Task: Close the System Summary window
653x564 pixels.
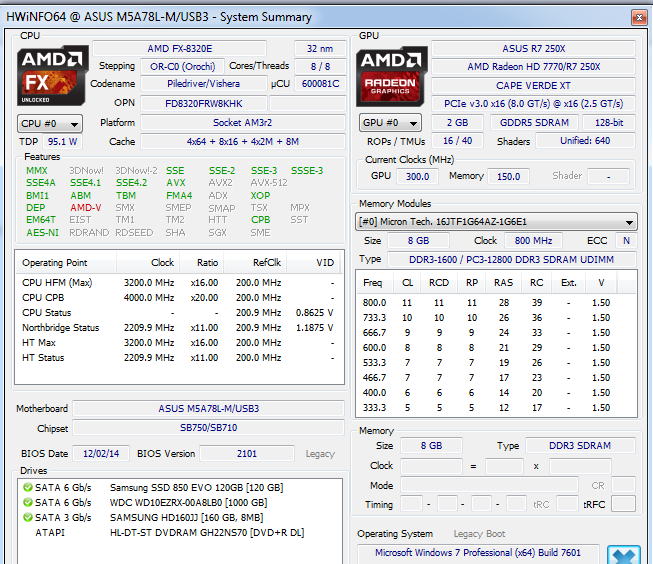Action: click(x=639, y=17)
